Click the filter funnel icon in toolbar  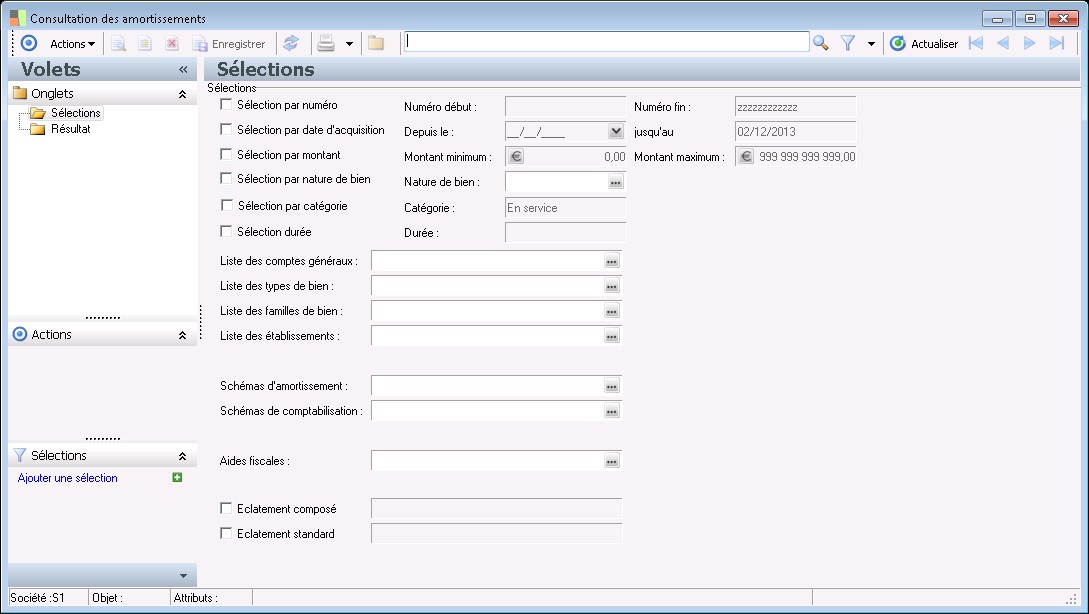coord(848,43)
